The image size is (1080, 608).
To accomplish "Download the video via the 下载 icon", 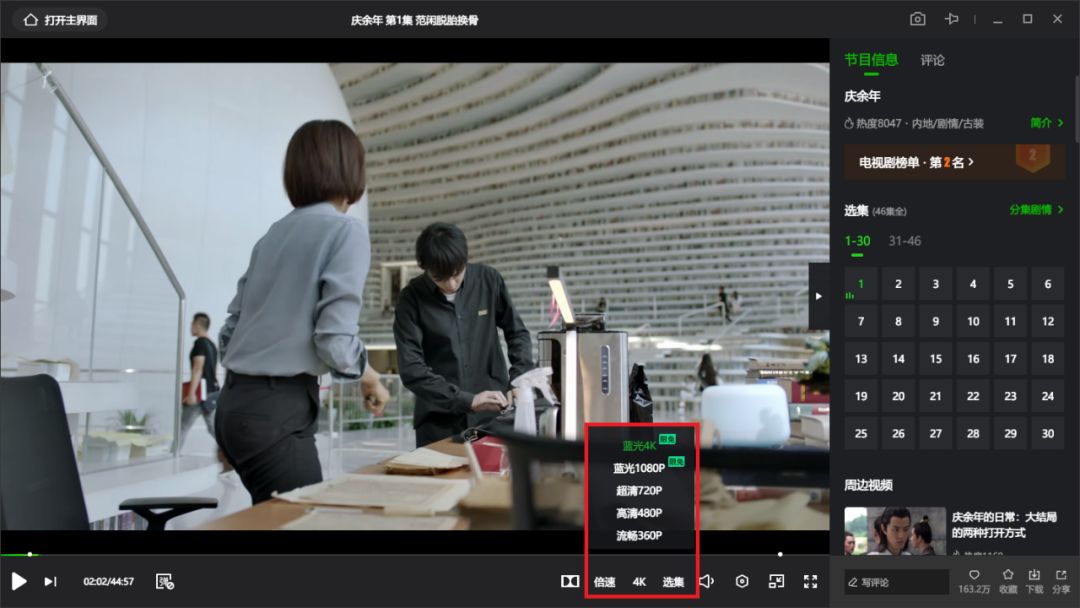I will point(1034,578).
